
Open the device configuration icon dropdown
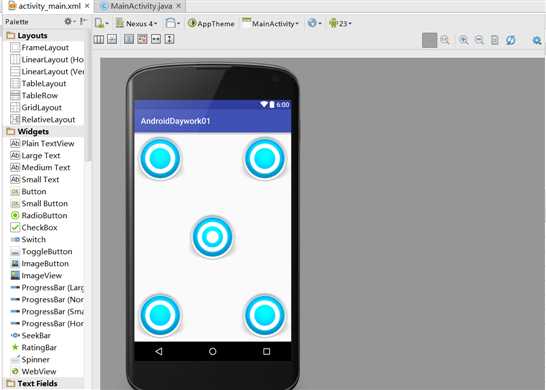pos(101,23)
